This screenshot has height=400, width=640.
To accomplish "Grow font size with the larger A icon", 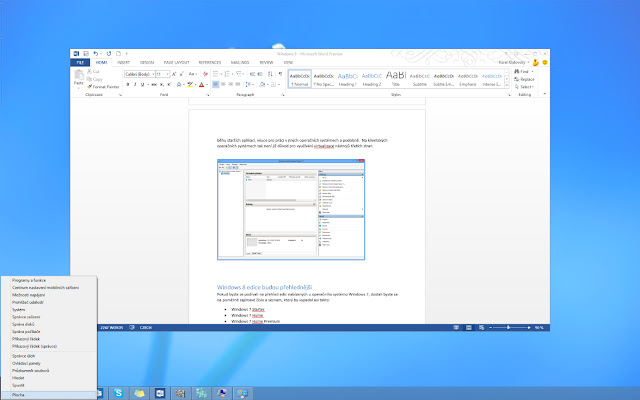I will [x=174, y=74].
